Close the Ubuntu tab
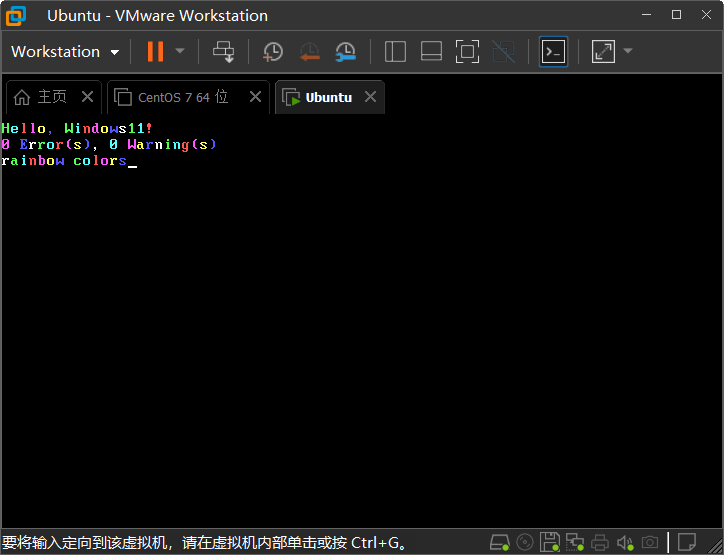The image size is (724, 555). coord(370,97)
